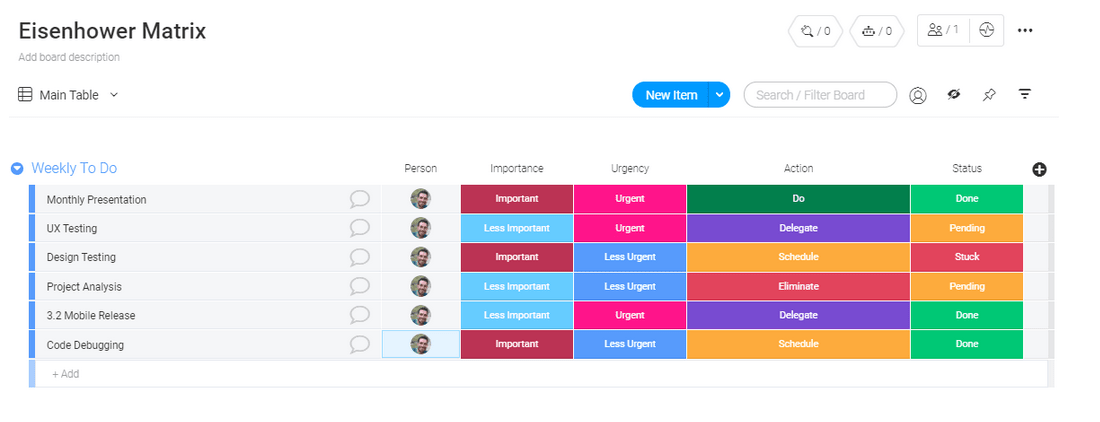Open the conversation bubble for Monthly Presentation

pyautogui.click(x=360, y=199)
